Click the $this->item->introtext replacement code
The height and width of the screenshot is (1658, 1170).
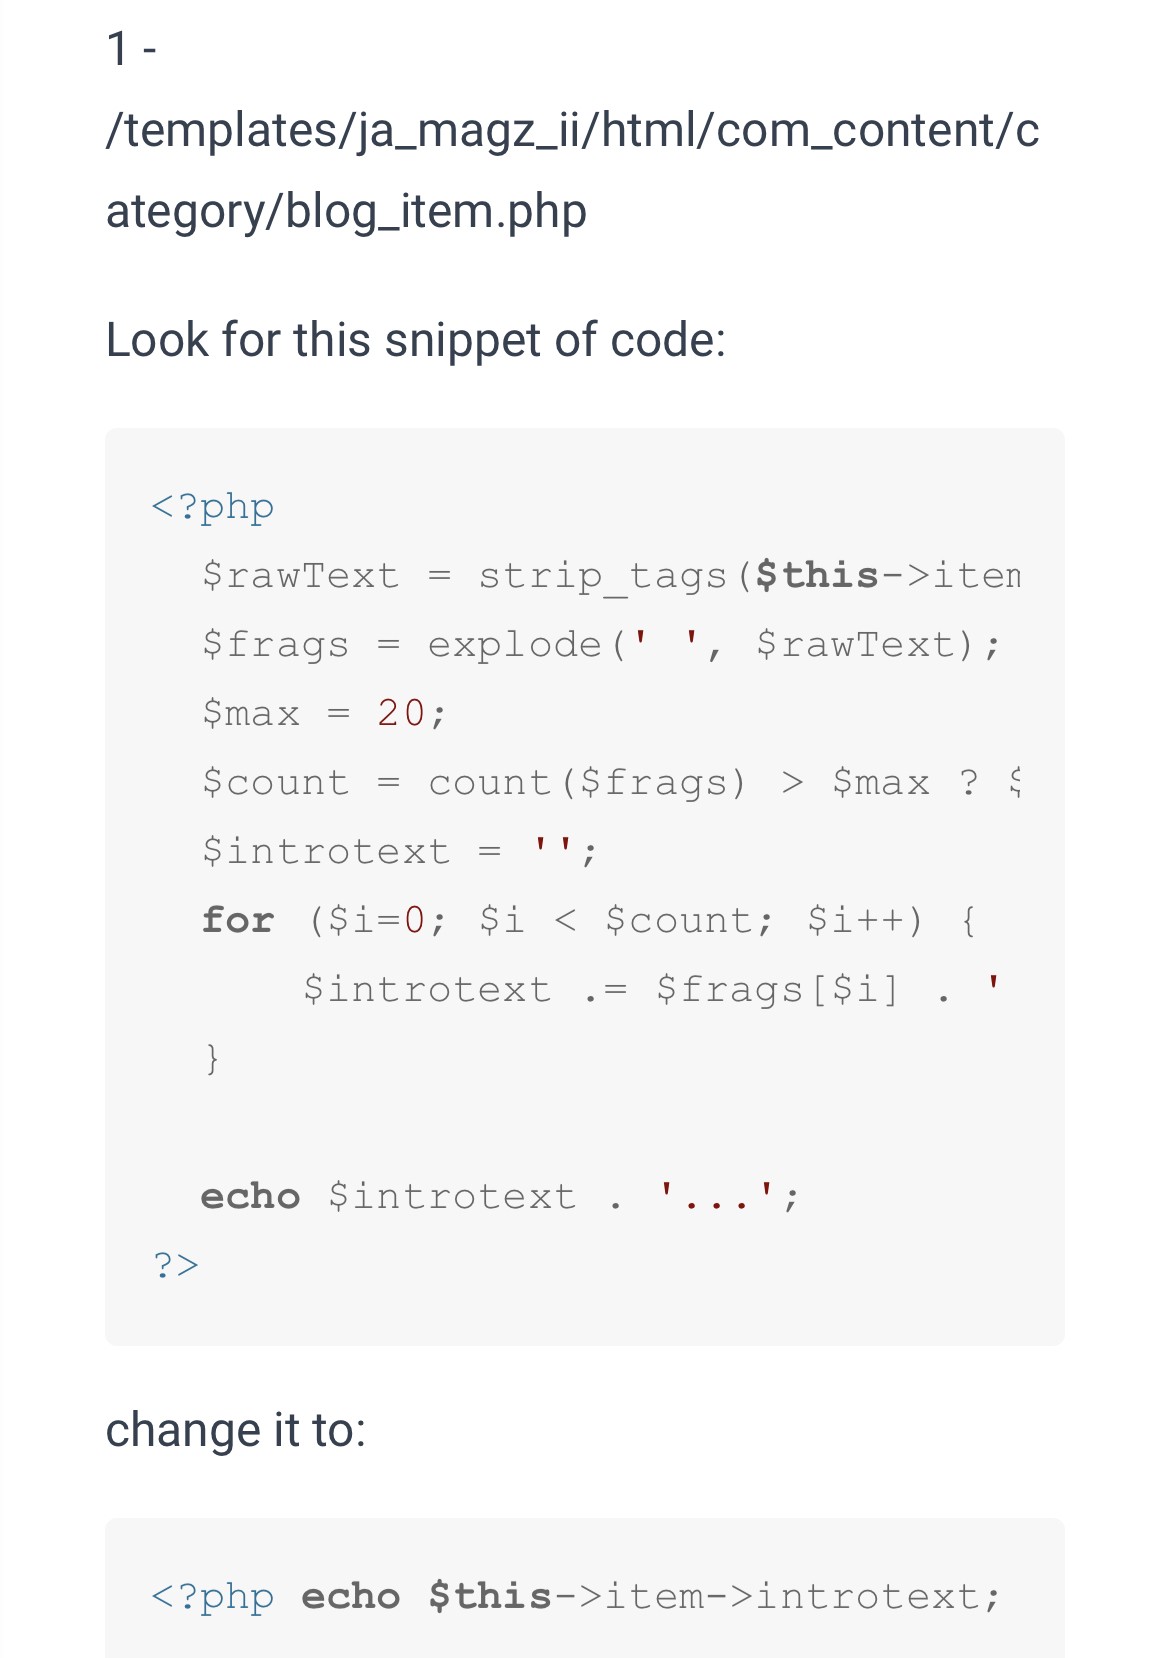714,1597
